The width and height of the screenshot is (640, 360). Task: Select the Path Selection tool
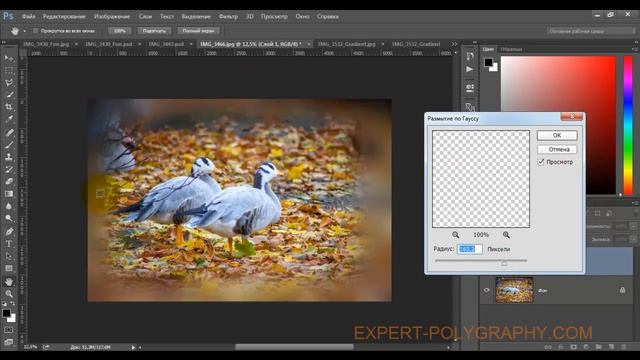[9, 256]
